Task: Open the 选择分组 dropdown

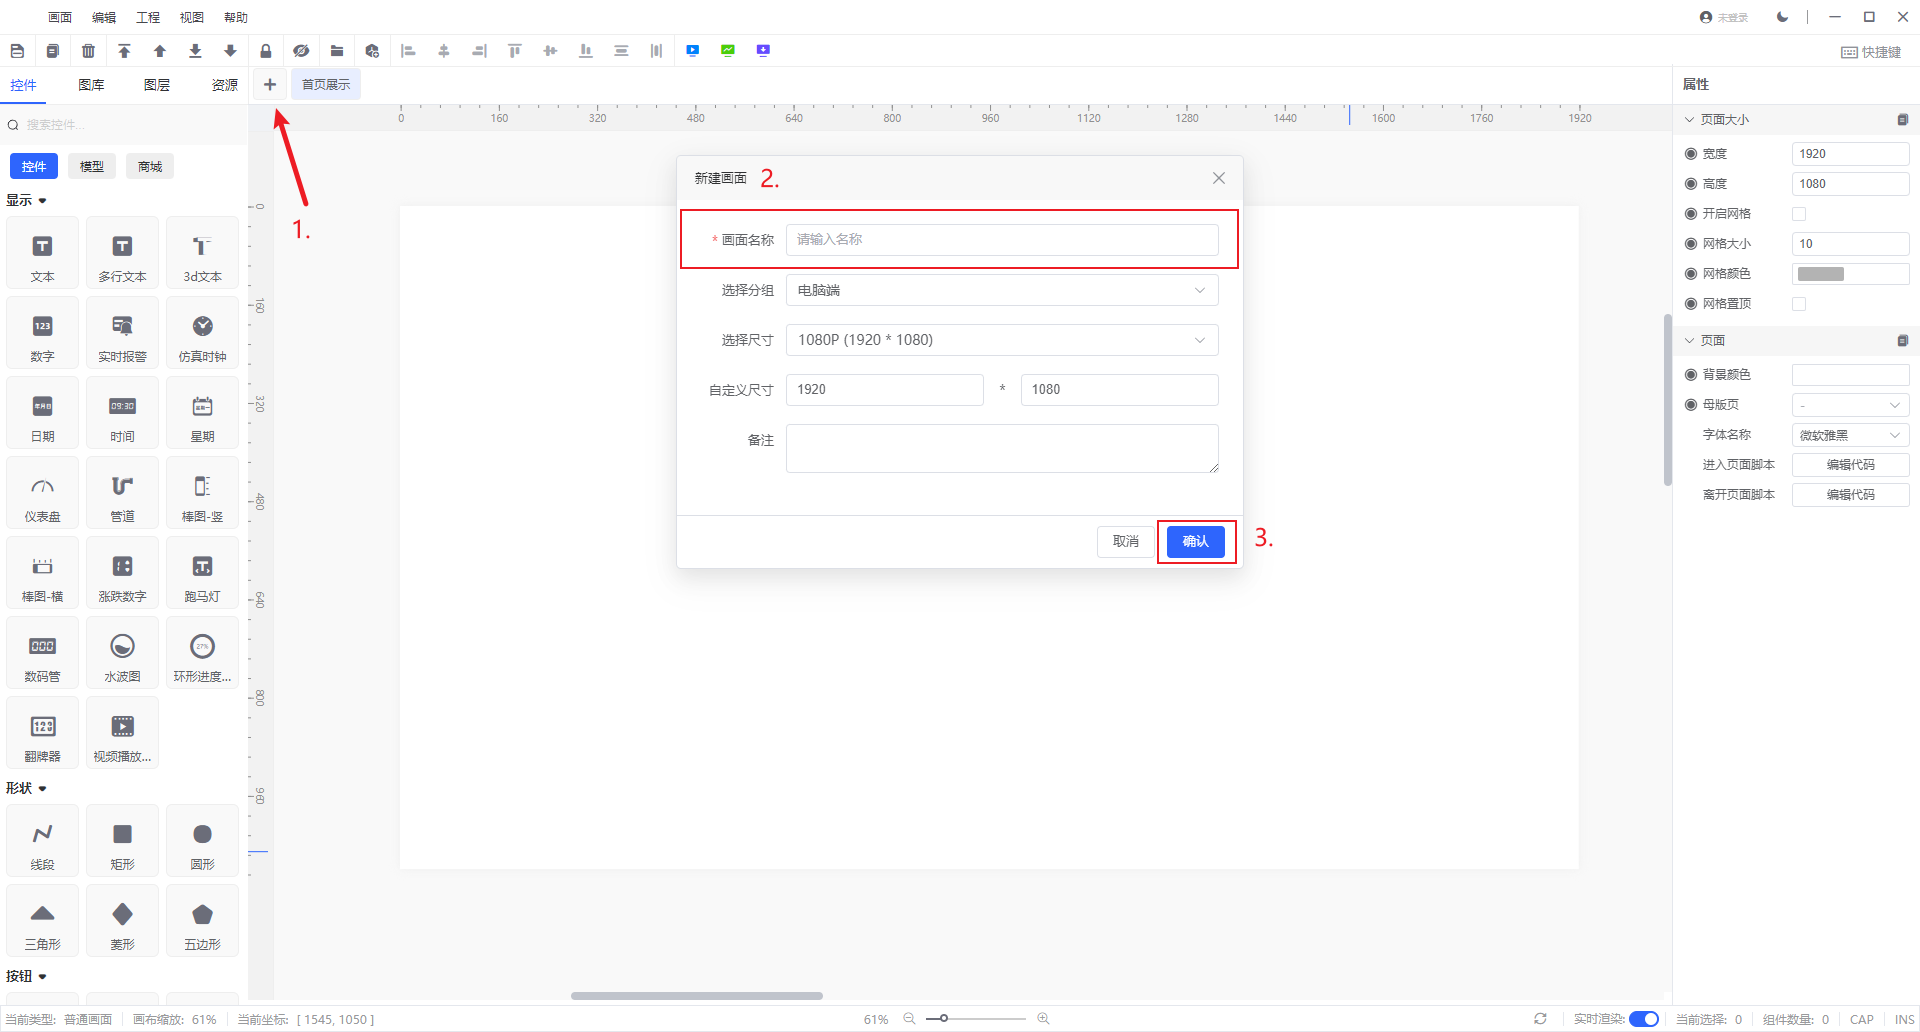Action: (x=1001, y=290)
